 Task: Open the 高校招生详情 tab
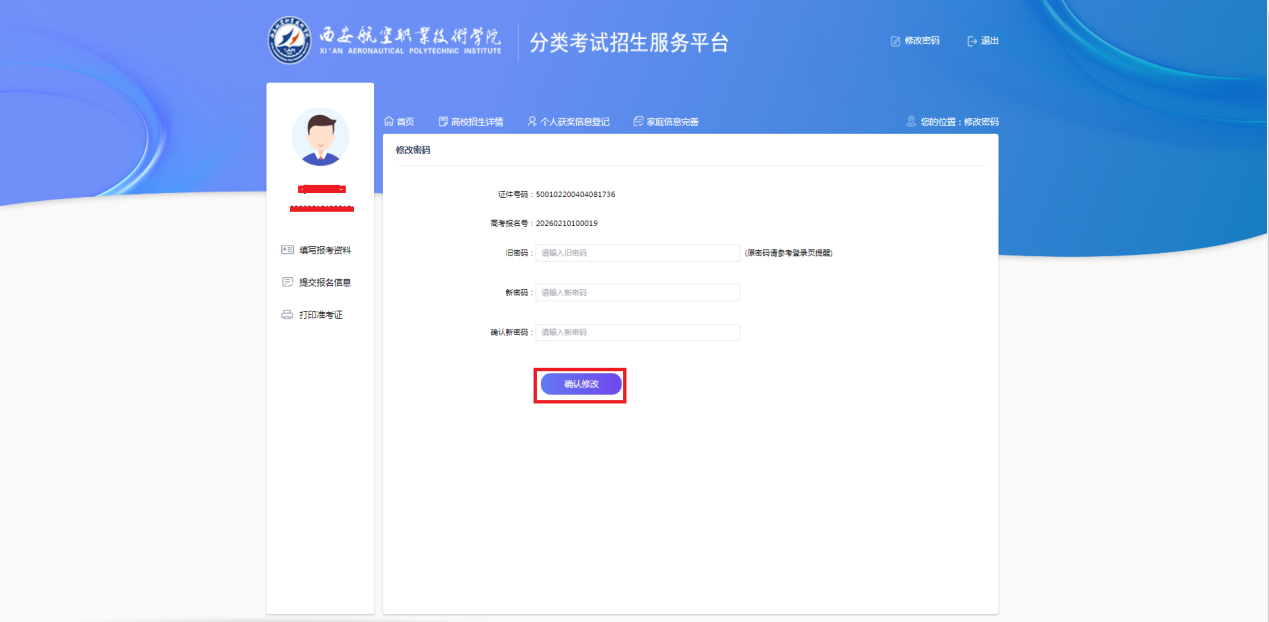[x=471, y=122]
